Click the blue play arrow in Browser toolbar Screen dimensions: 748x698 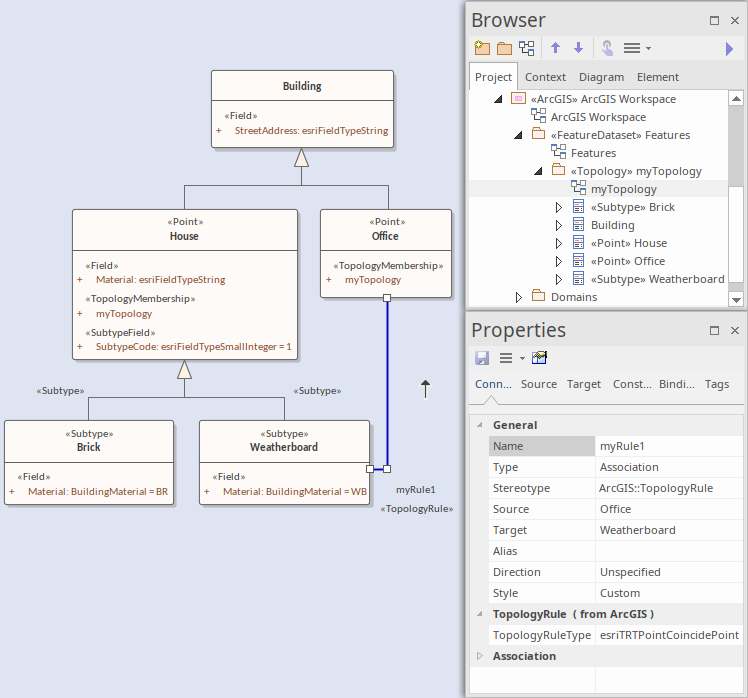click(729, 48)
